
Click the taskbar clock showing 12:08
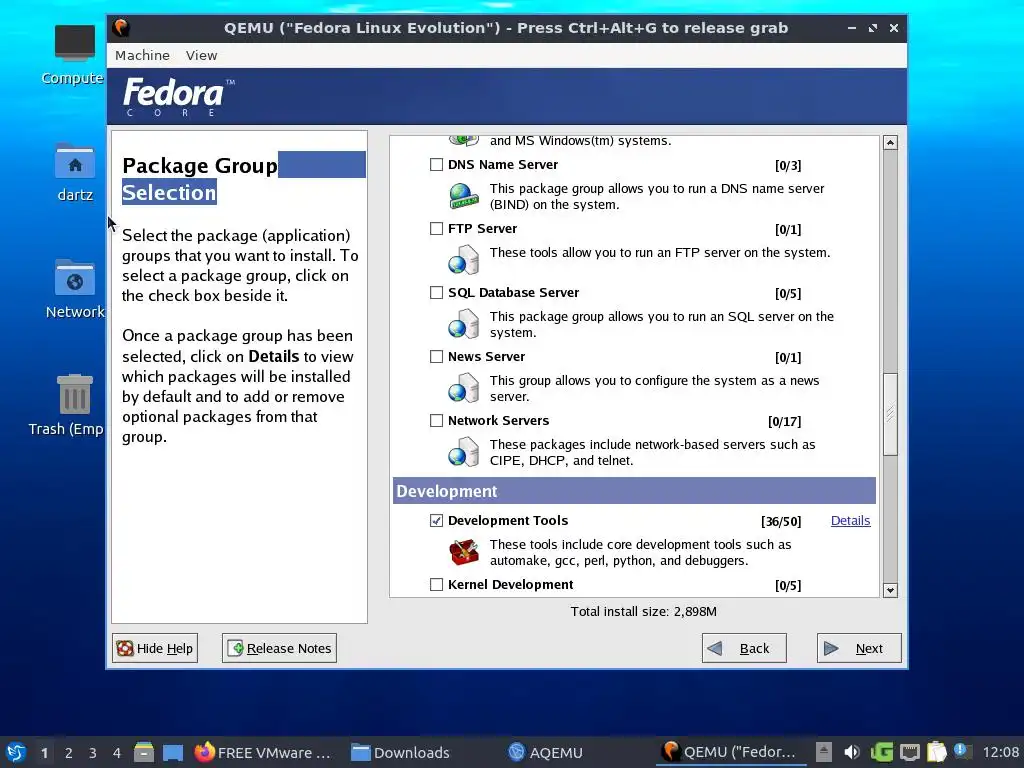[1000, 752]
